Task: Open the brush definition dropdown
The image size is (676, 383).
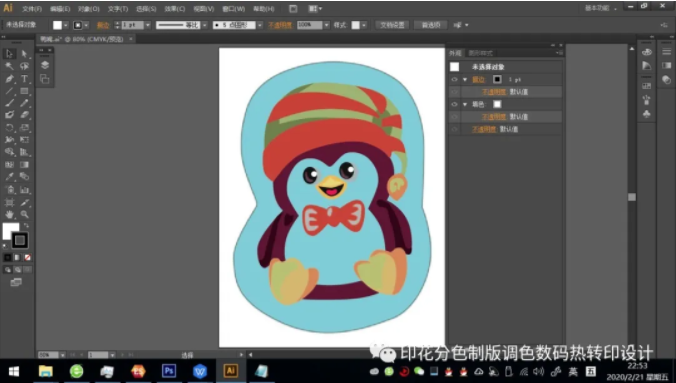Action: click(260, 25)
